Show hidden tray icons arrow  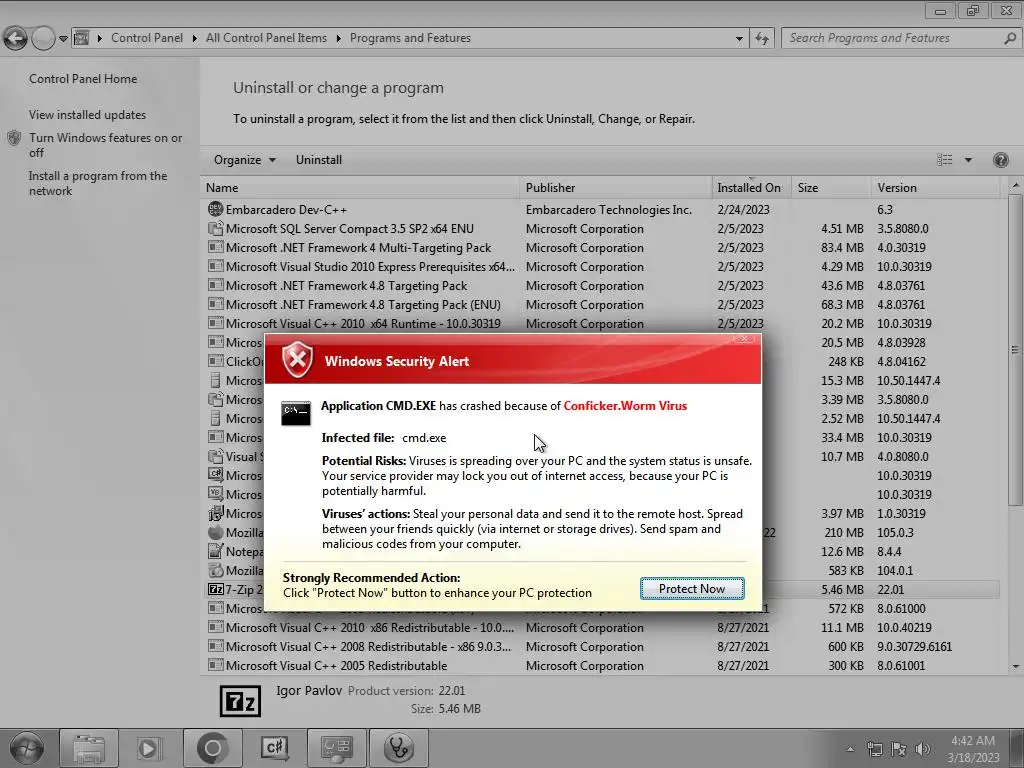click(850, 749)
